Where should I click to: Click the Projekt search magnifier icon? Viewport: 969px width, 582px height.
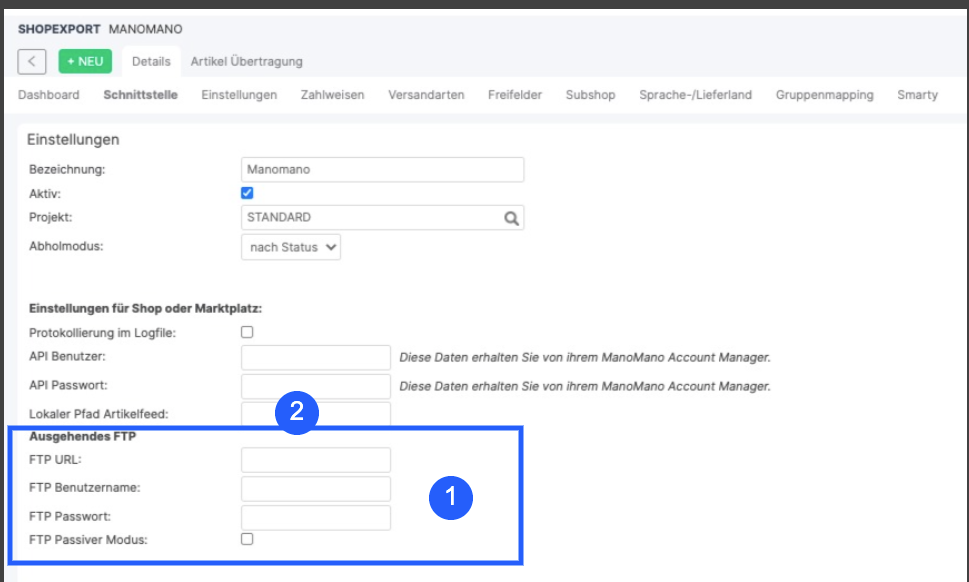(x=511, y=218)
